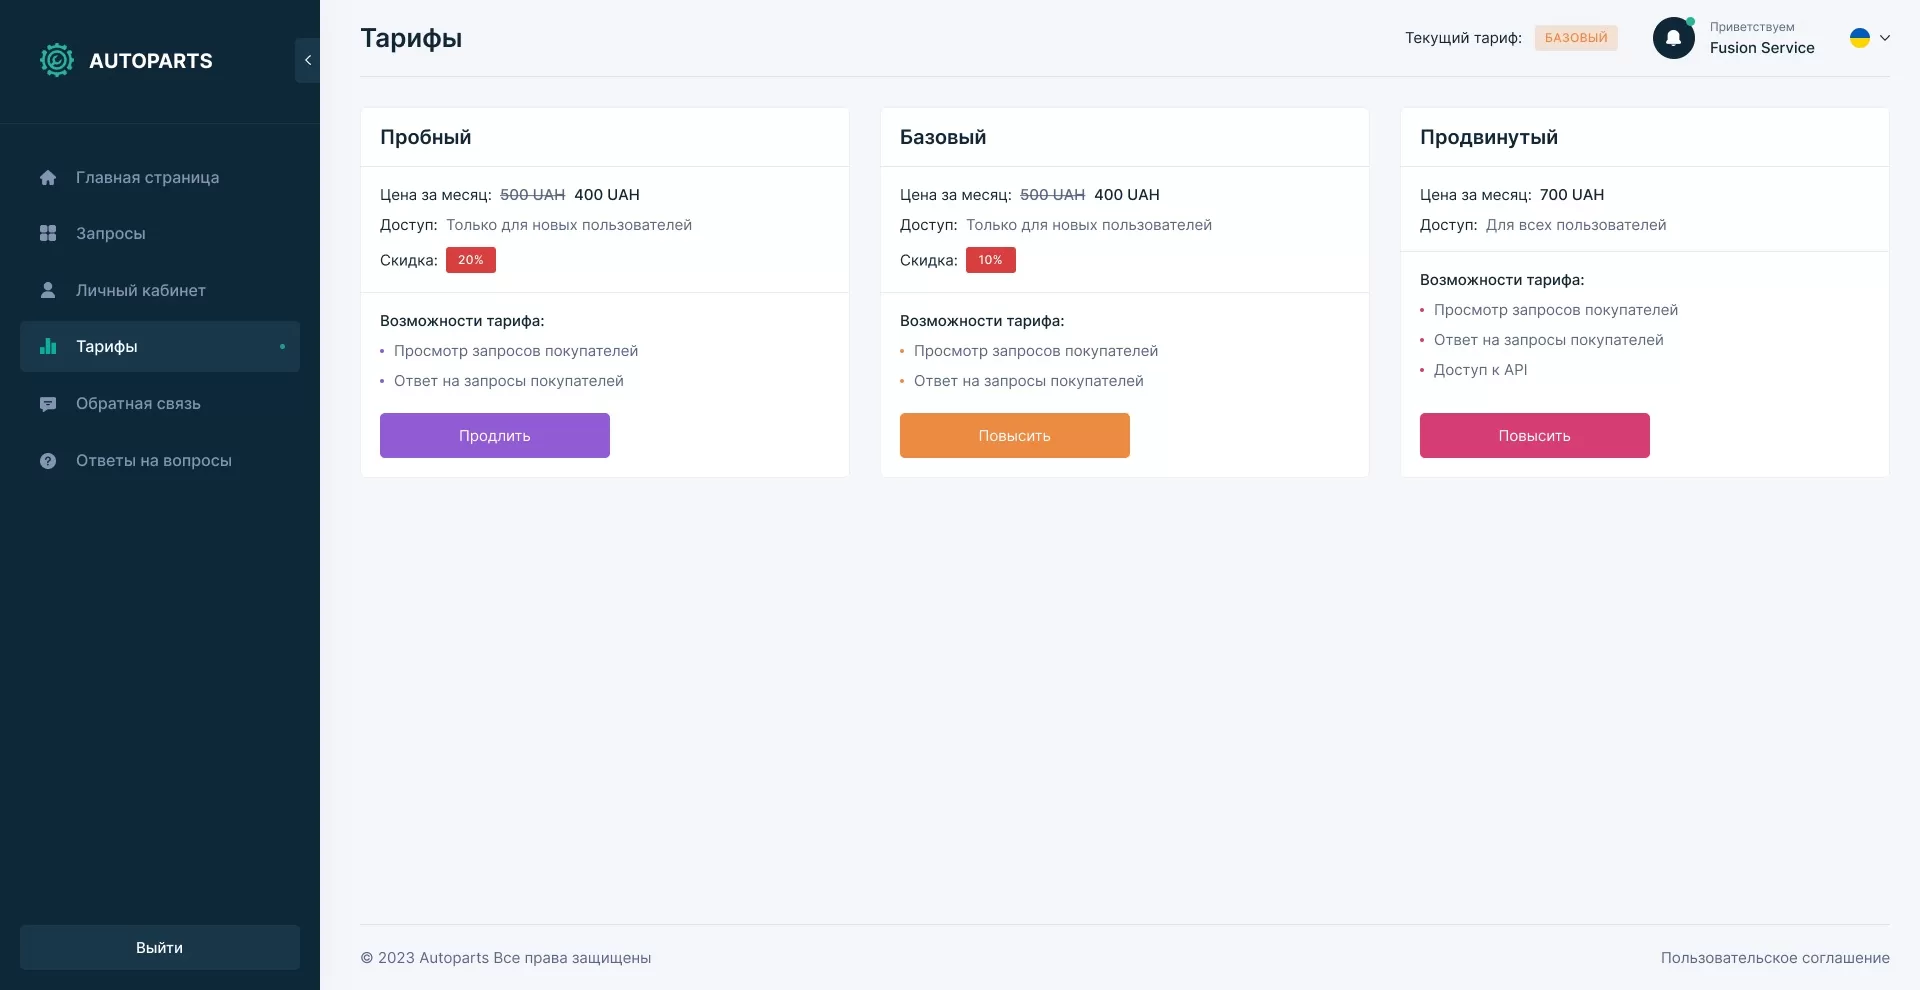Click the 700 UAH price

point(1572,195)
